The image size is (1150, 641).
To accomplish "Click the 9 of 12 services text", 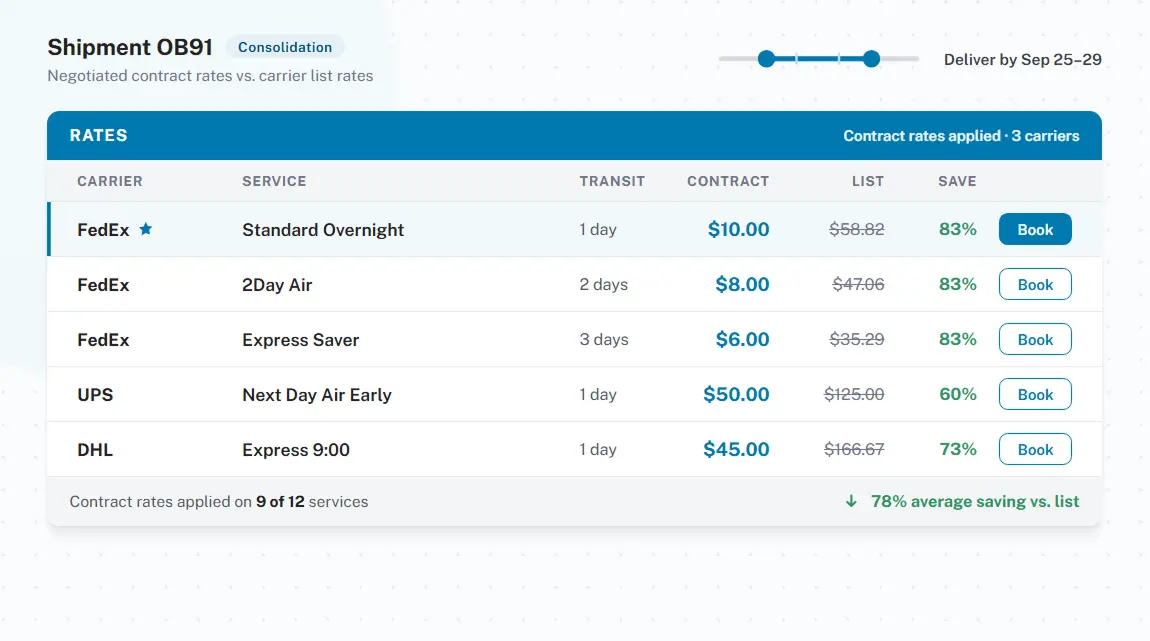I will coord(312,502).
